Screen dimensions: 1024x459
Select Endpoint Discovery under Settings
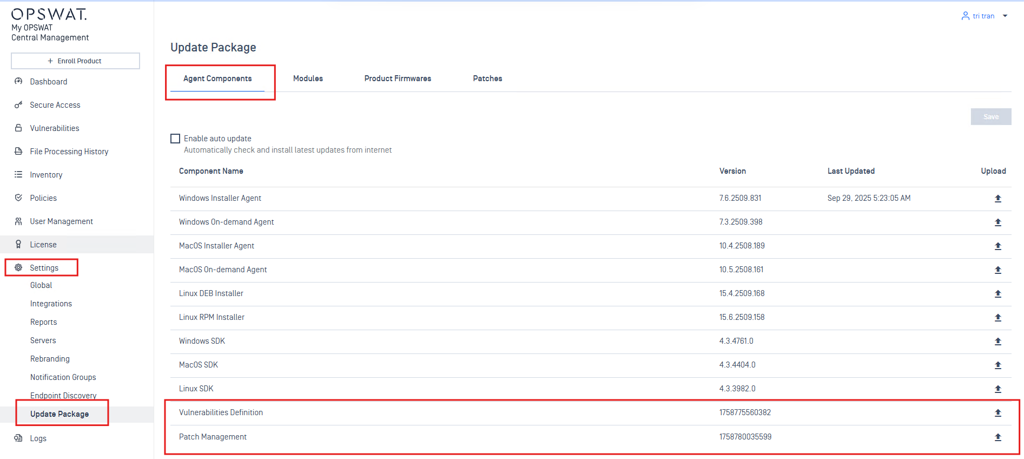pos(63,396)
